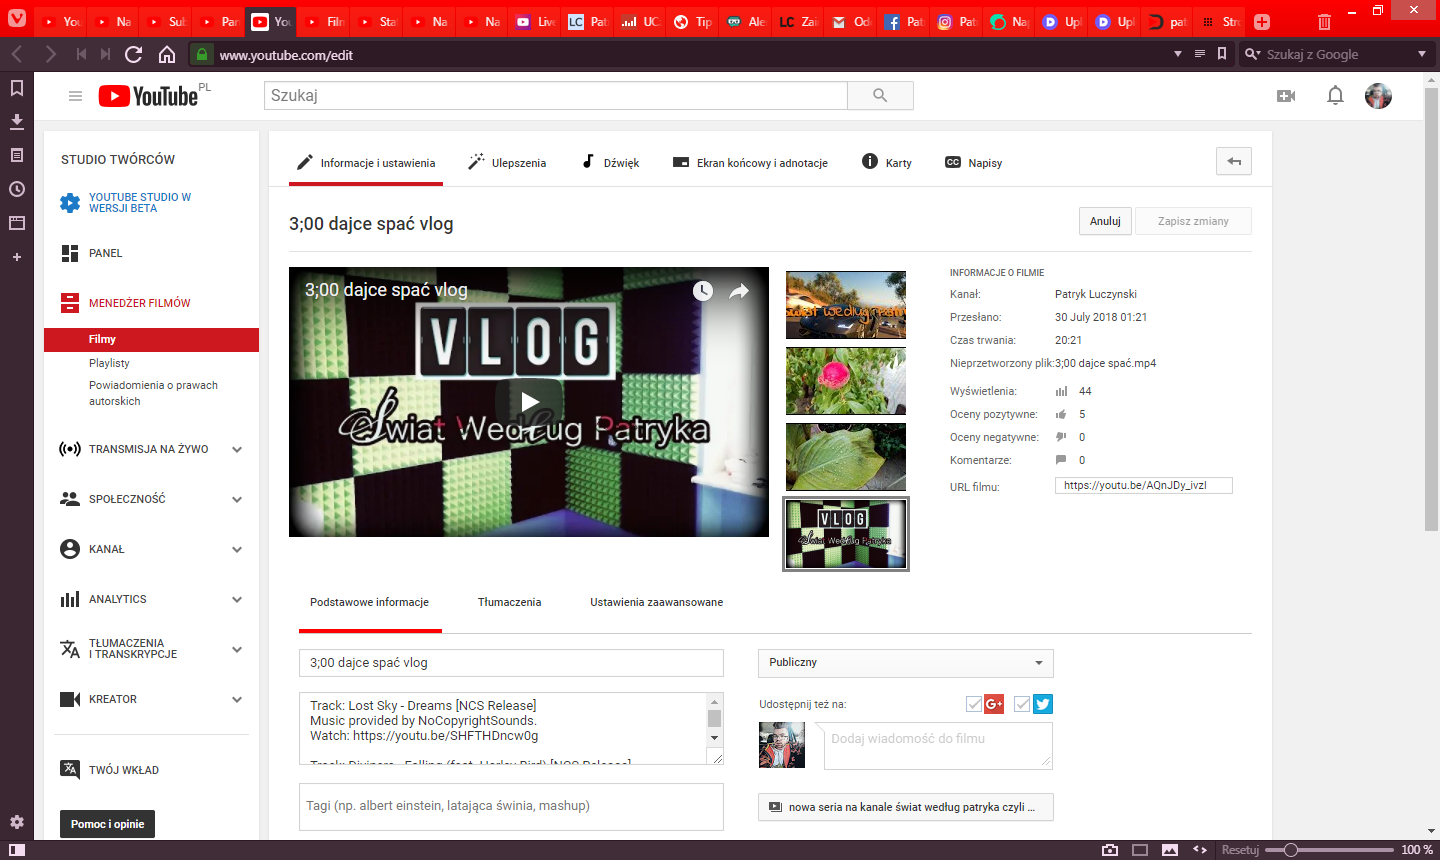The height and width of the screenshot is (860, 1440).
Task: Bookmark this page in address bar
Action: click(x=1222, y=54)
